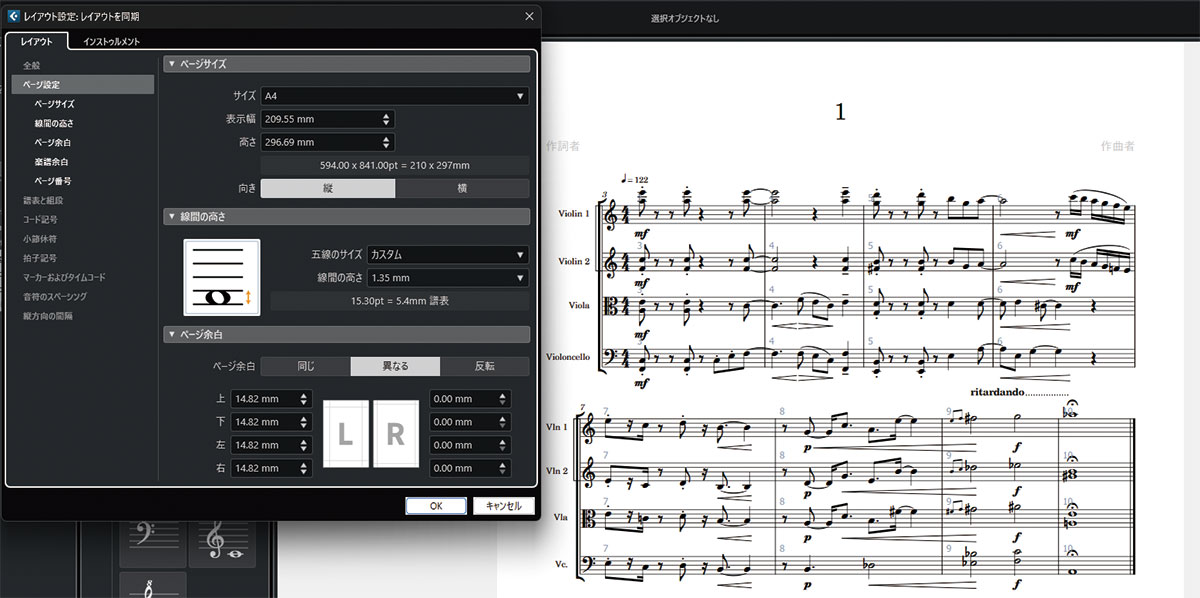The image size is (1200, 598).
Task: Jump to ページサイズ subsection in sidebar
Action: click(54, 104)
